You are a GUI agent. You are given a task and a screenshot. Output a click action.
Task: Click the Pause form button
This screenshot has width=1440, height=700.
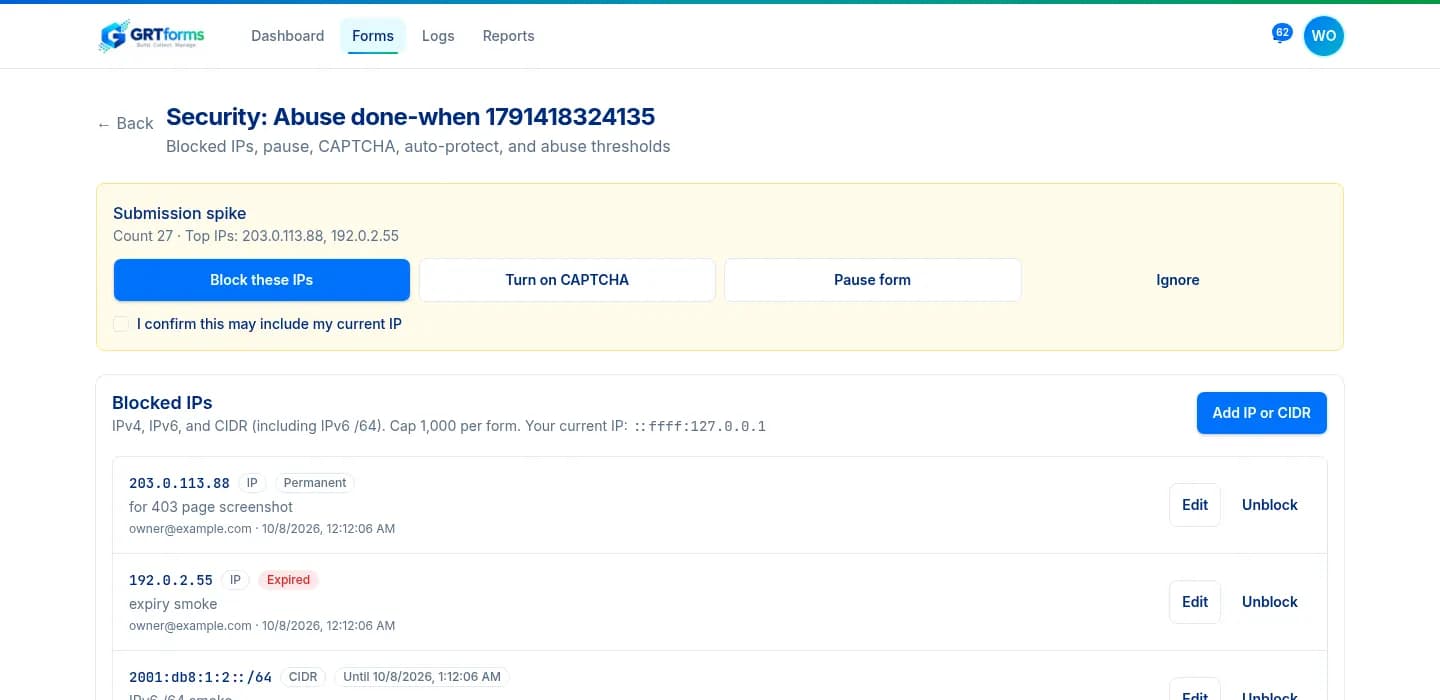(872, 280)
